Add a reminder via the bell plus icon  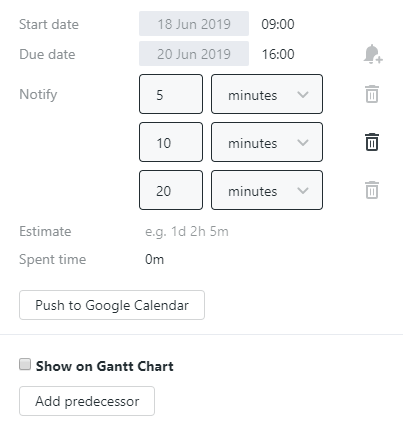[x=373, y=54]
